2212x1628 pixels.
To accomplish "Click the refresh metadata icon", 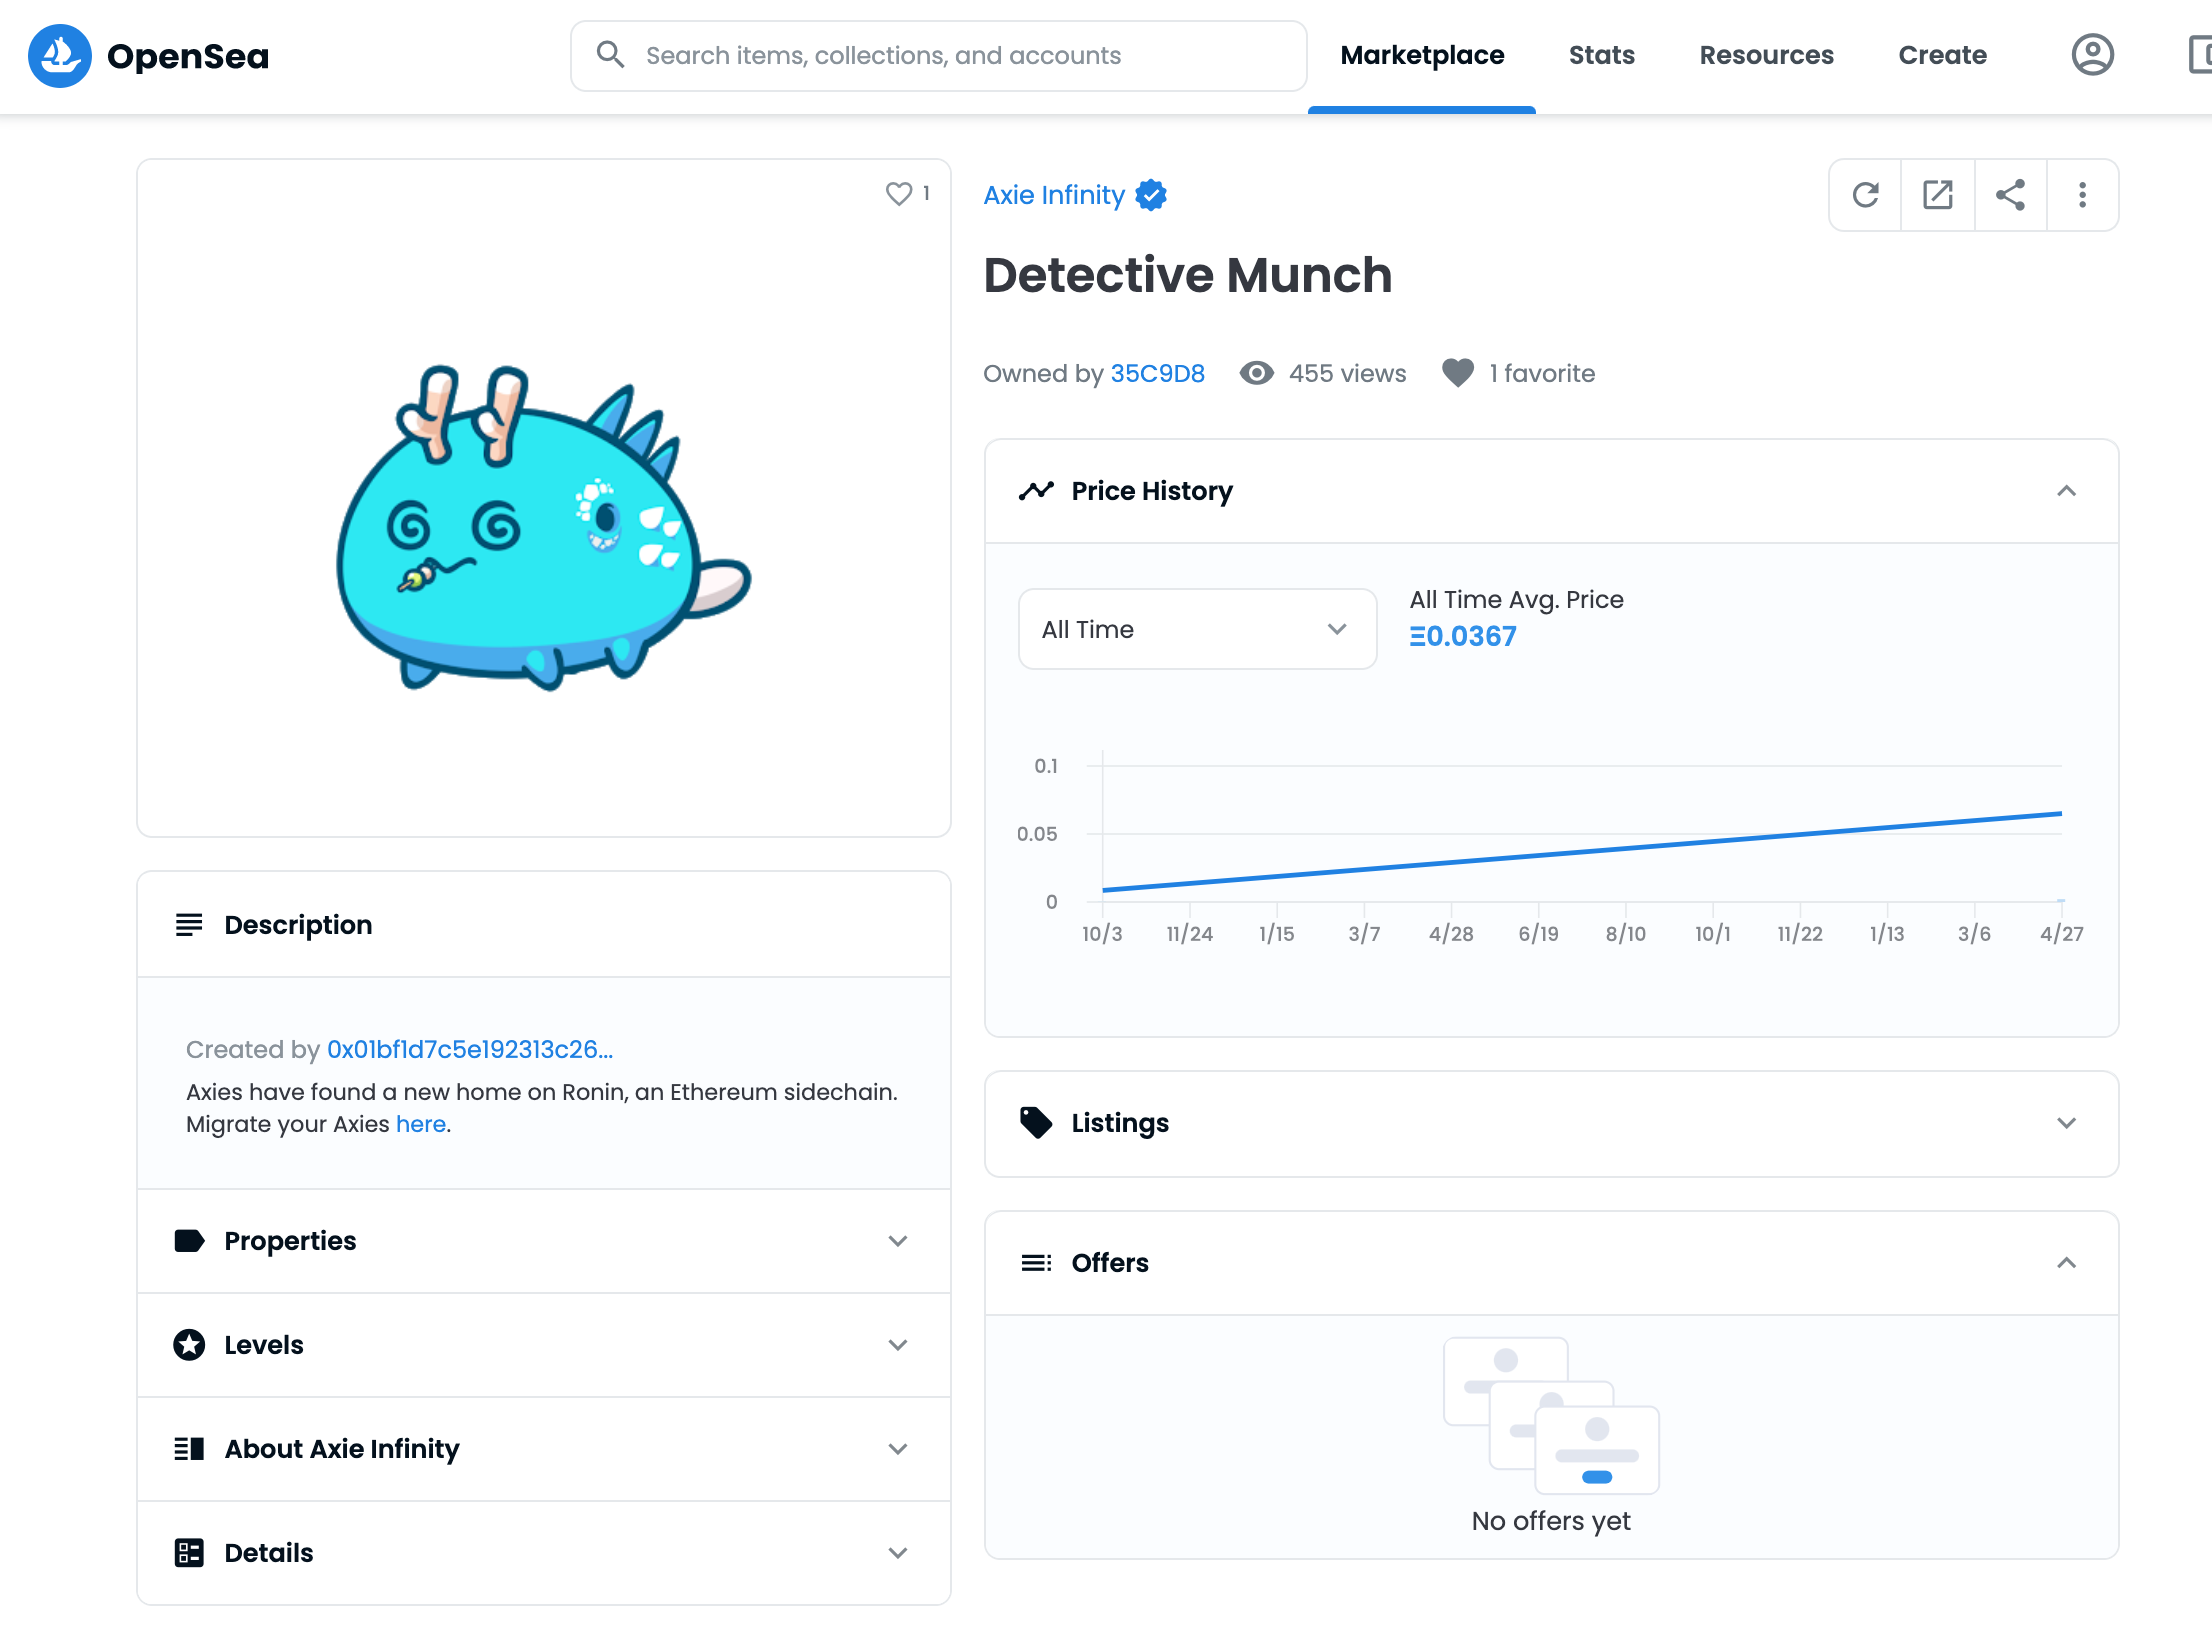I will point(1865,195).
